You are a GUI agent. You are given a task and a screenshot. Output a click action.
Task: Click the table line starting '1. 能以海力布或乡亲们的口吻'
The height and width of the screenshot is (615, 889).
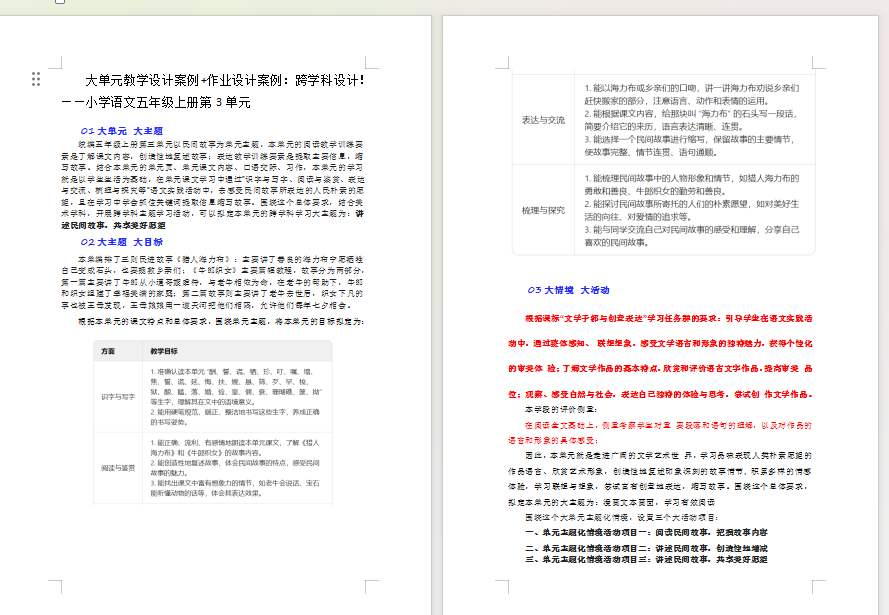pos(692,88)
